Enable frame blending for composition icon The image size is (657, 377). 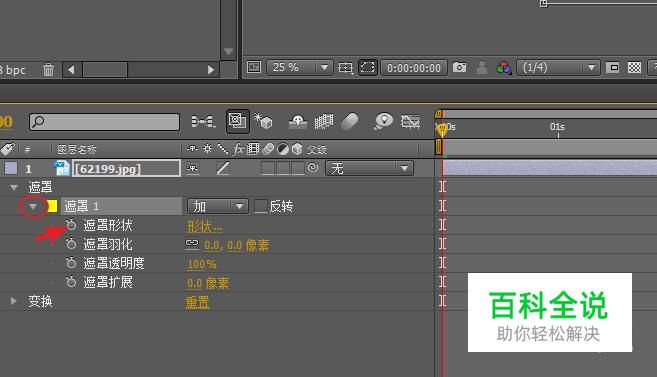(324, 122)
